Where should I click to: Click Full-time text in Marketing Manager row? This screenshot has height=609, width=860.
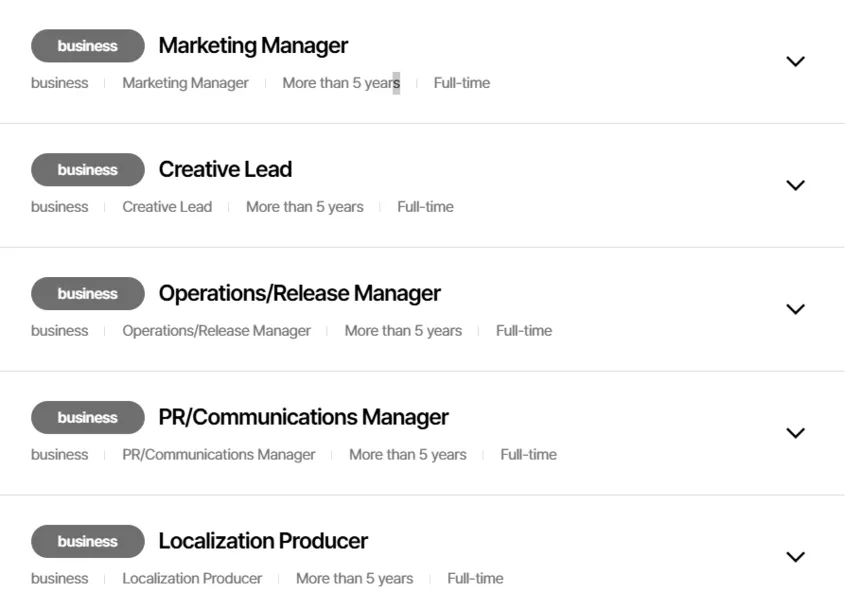[x=461, y=83]
